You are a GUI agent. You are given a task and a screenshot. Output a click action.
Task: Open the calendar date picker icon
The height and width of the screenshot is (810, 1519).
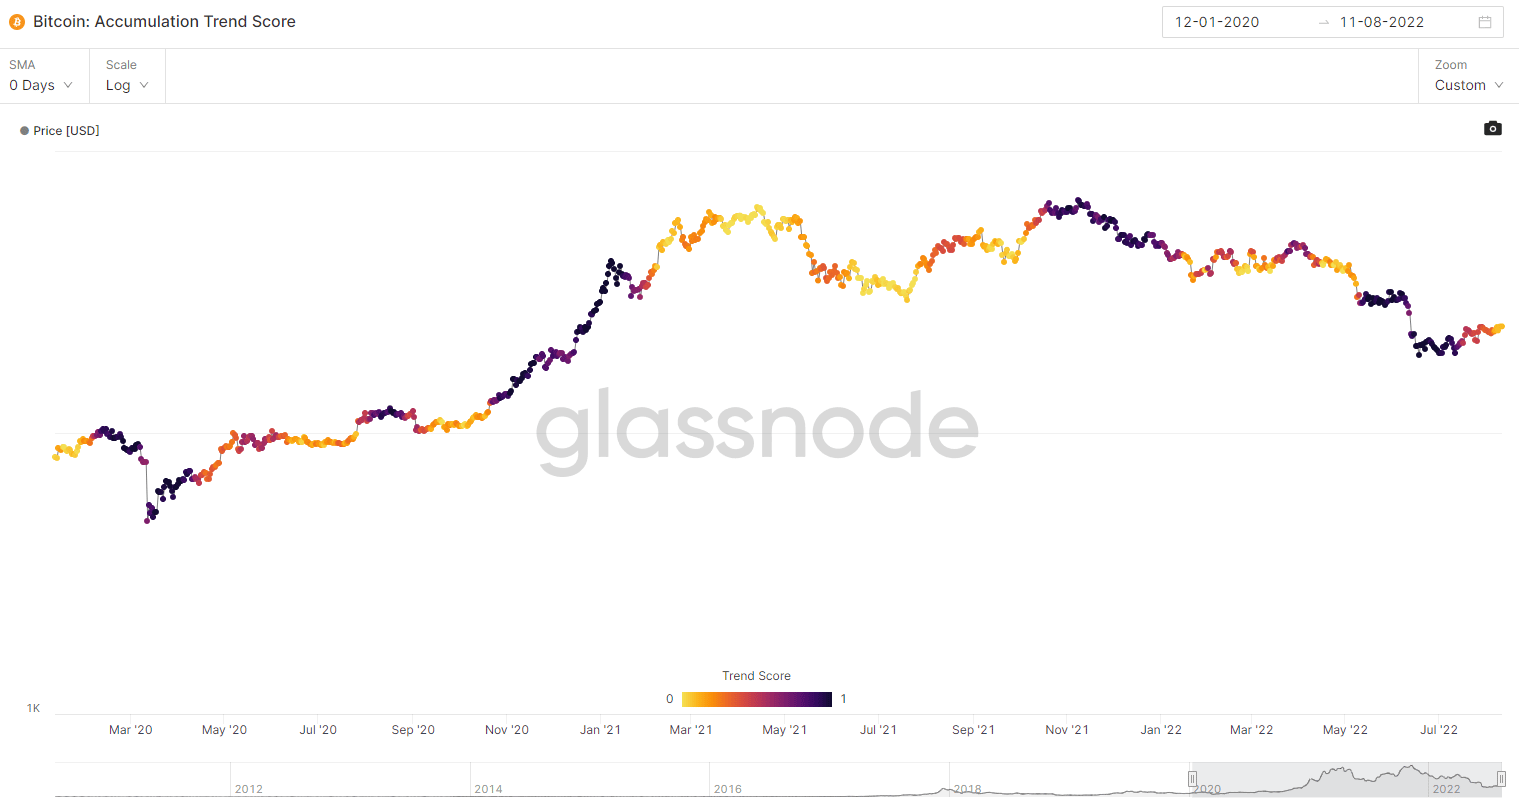coord(1485,22)
